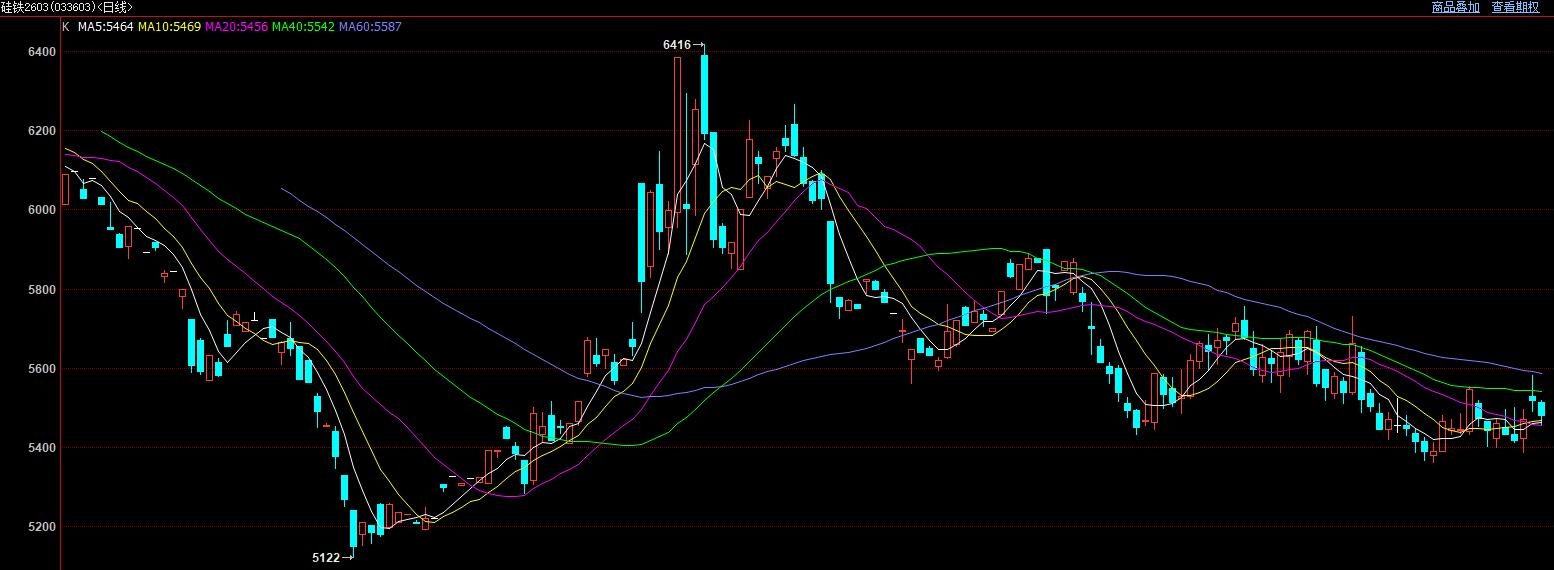Click the 5200 price axis label

click(x=42, y=527)
